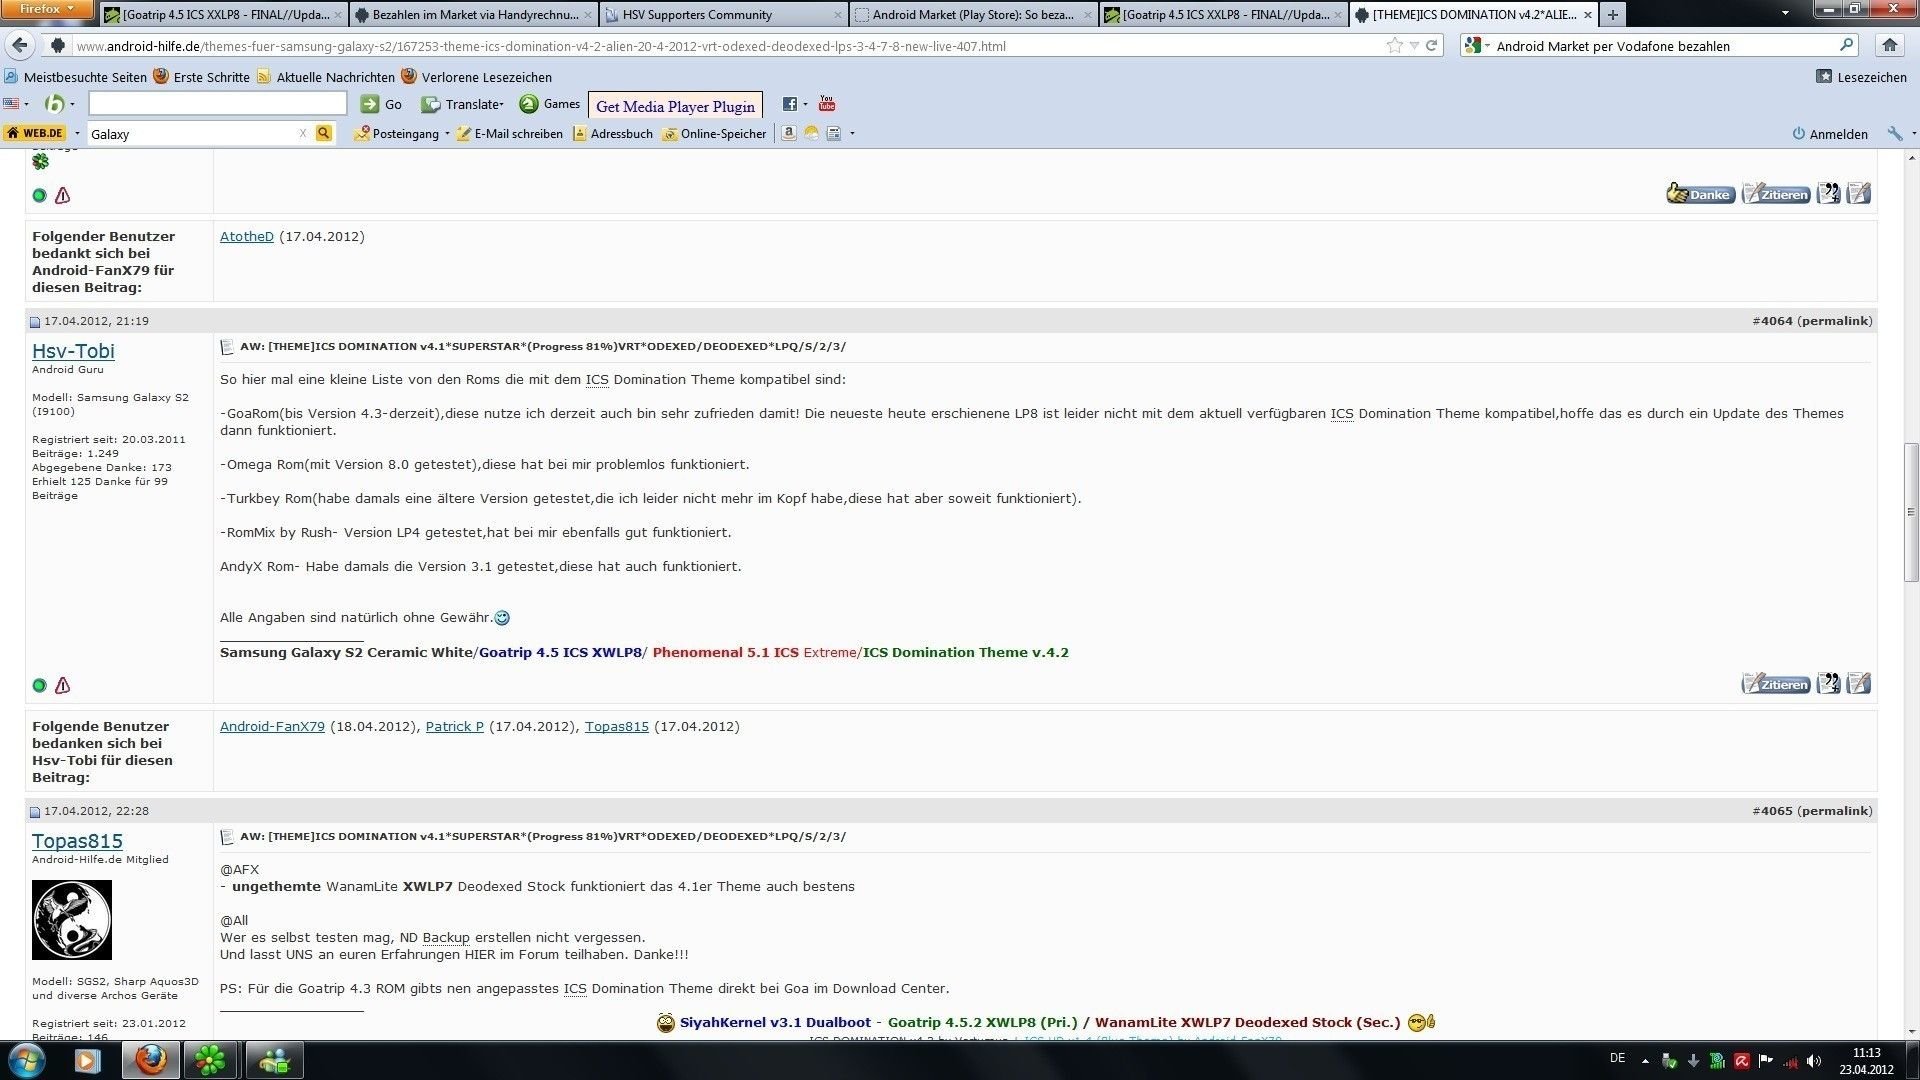
Task: Click the Games toolbar button
Action: pyautogui.click(x=549, y=104)
